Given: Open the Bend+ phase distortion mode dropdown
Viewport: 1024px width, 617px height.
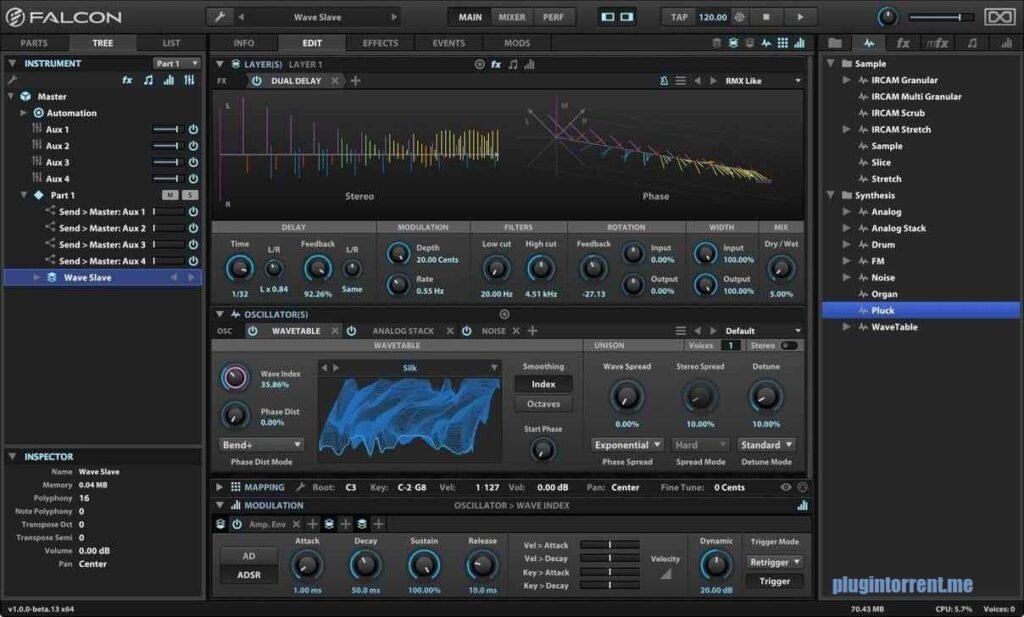Looking at the screenshot, I should point(261,445).
